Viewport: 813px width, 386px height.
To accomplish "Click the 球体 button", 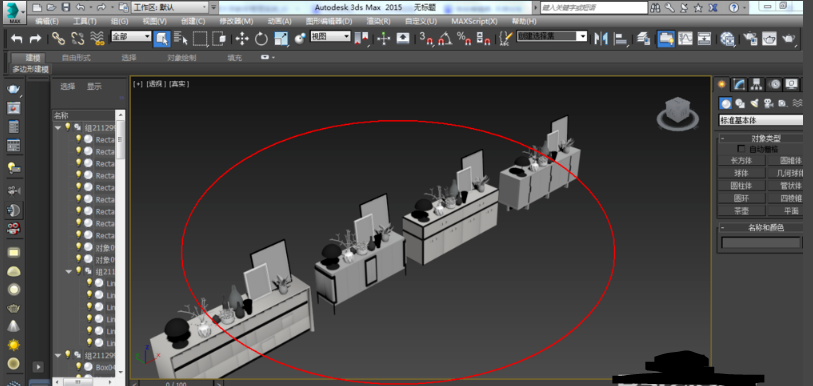I will [740, 173].
